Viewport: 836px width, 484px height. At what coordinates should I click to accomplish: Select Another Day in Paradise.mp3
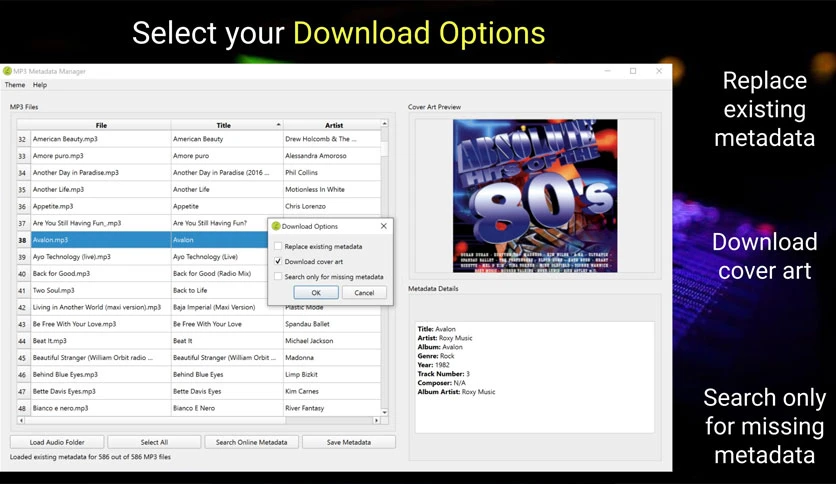coord(101,172)
